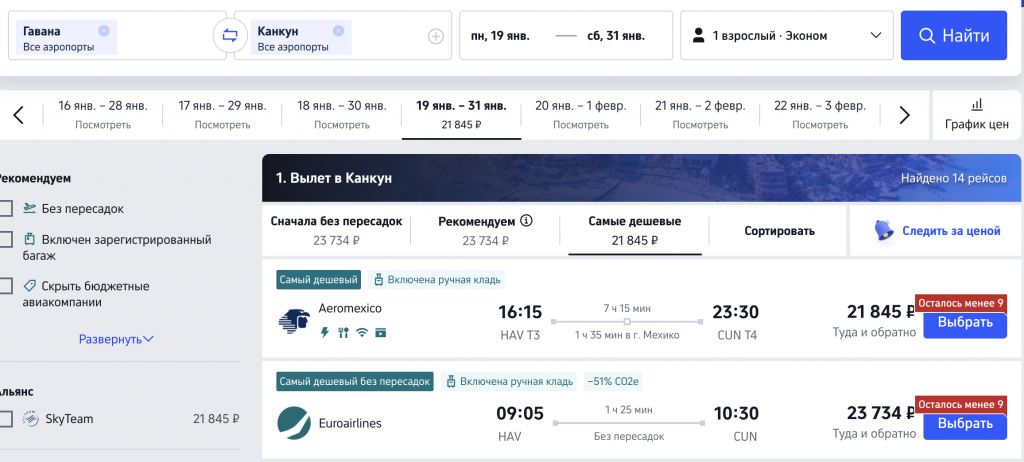
Task: Select the 20 янв. – 1 февр. date tab
Action: (581, 115)
